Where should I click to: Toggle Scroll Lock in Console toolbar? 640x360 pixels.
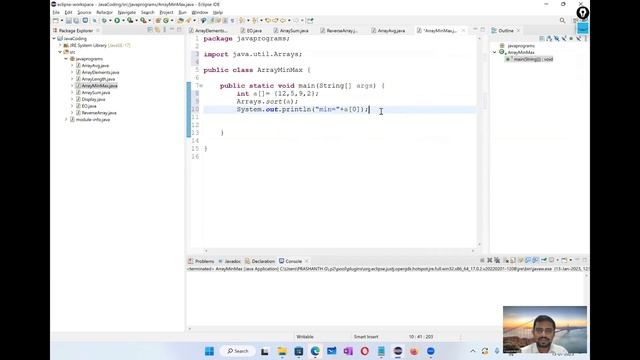[x=513, y=260]
